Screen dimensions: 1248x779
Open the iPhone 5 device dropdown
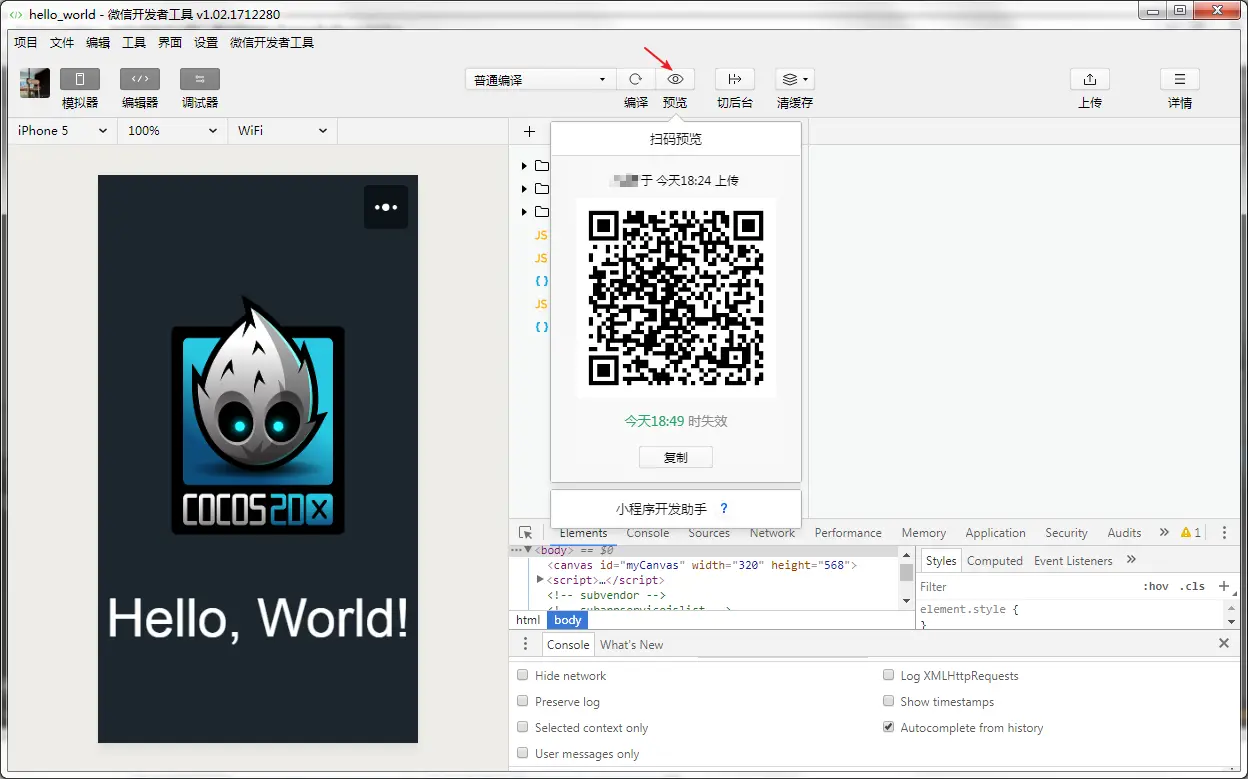[x=62, y=131]
